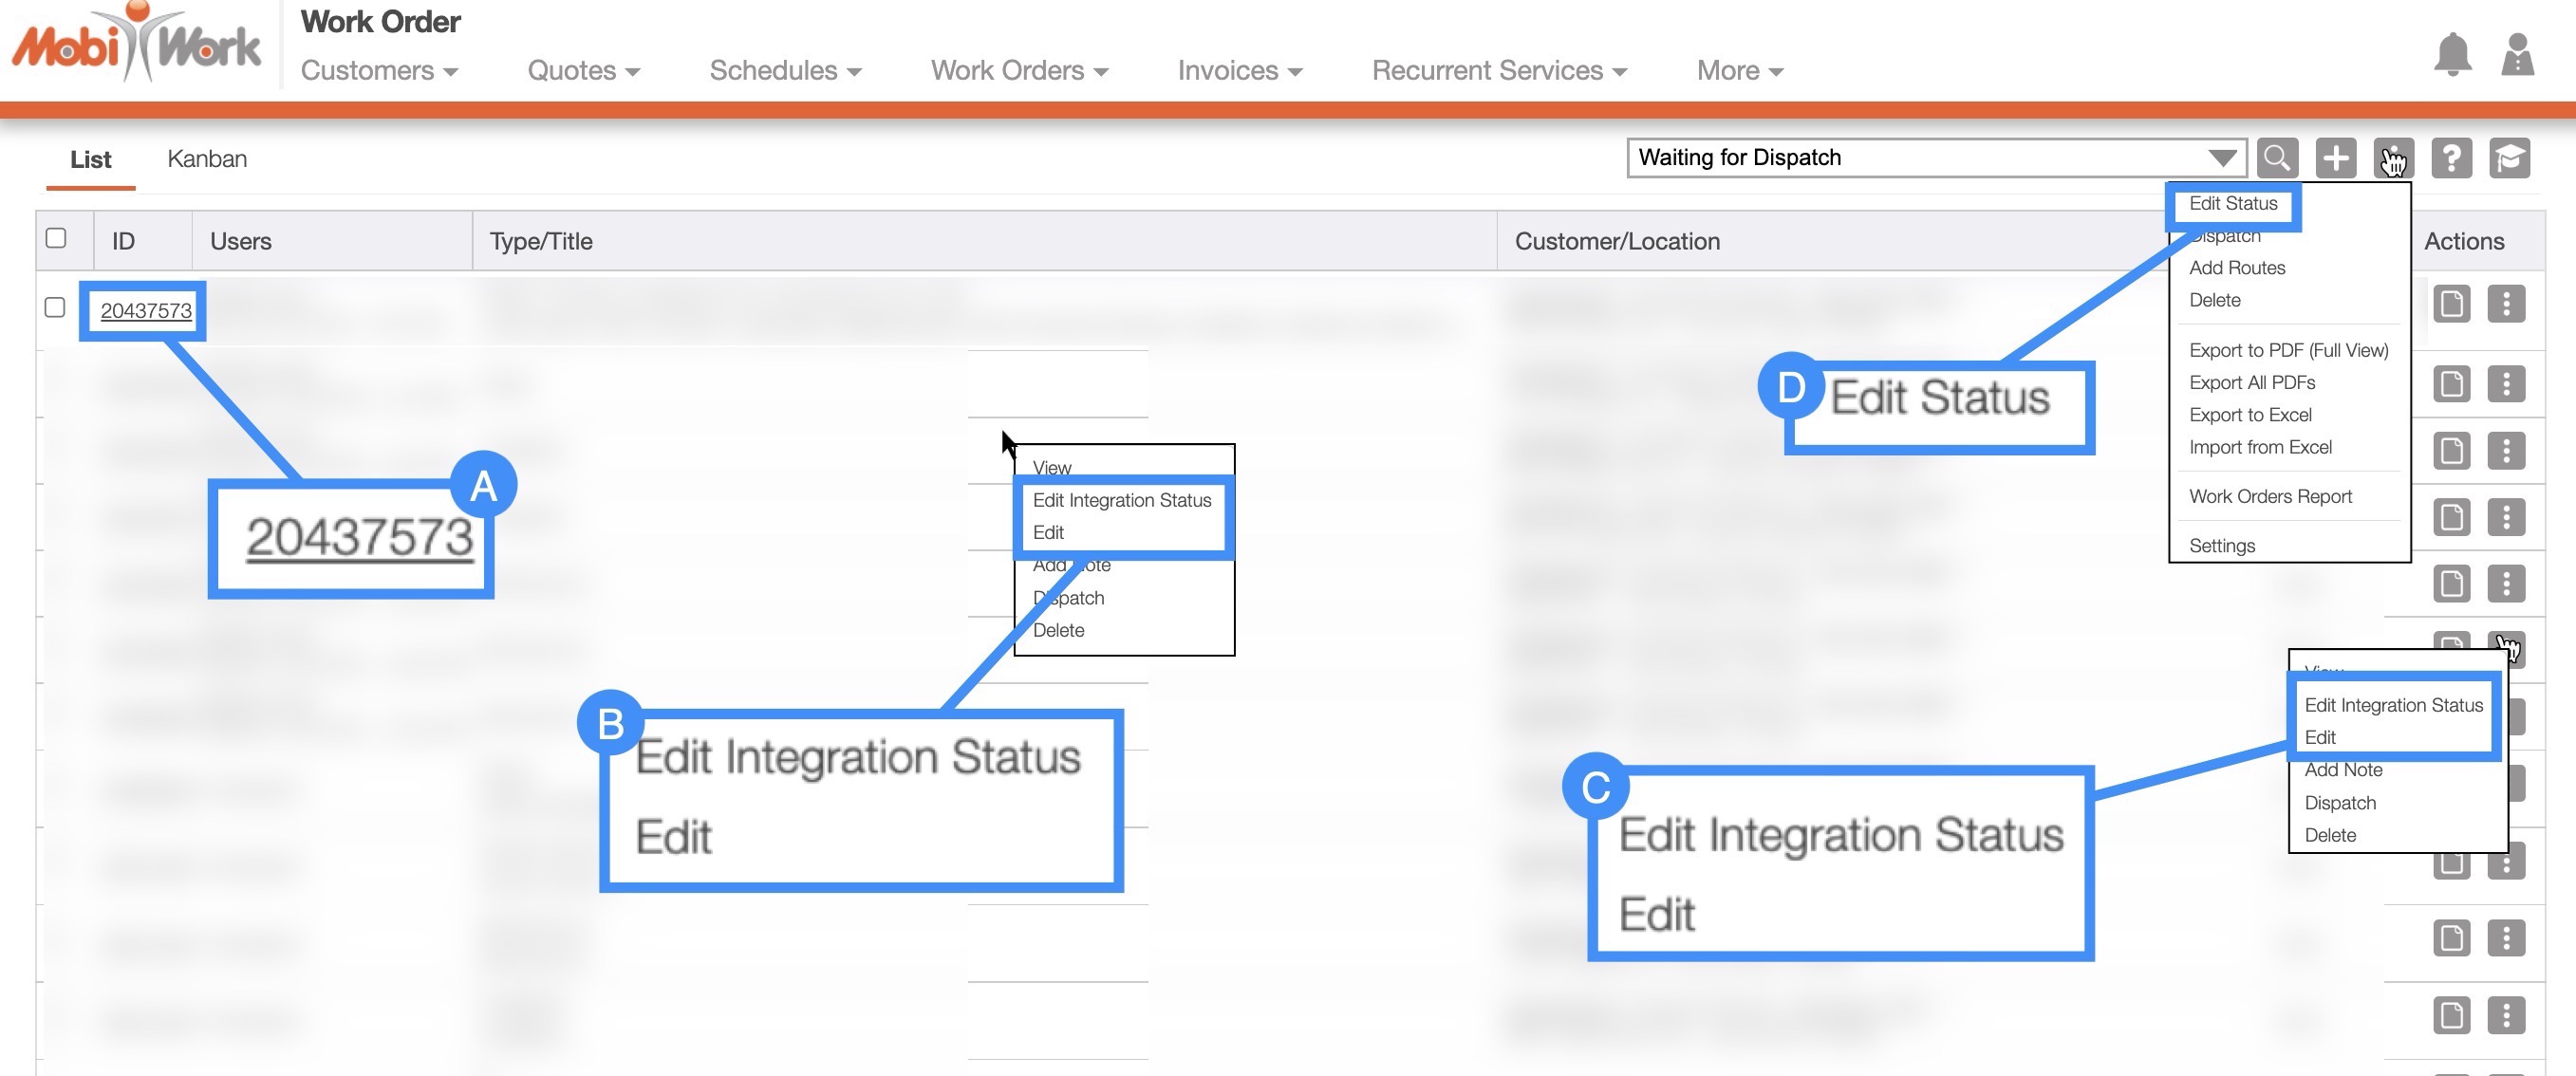
Task: Toggle the select-all checkbox in header
Action: [x=56, y=238]
